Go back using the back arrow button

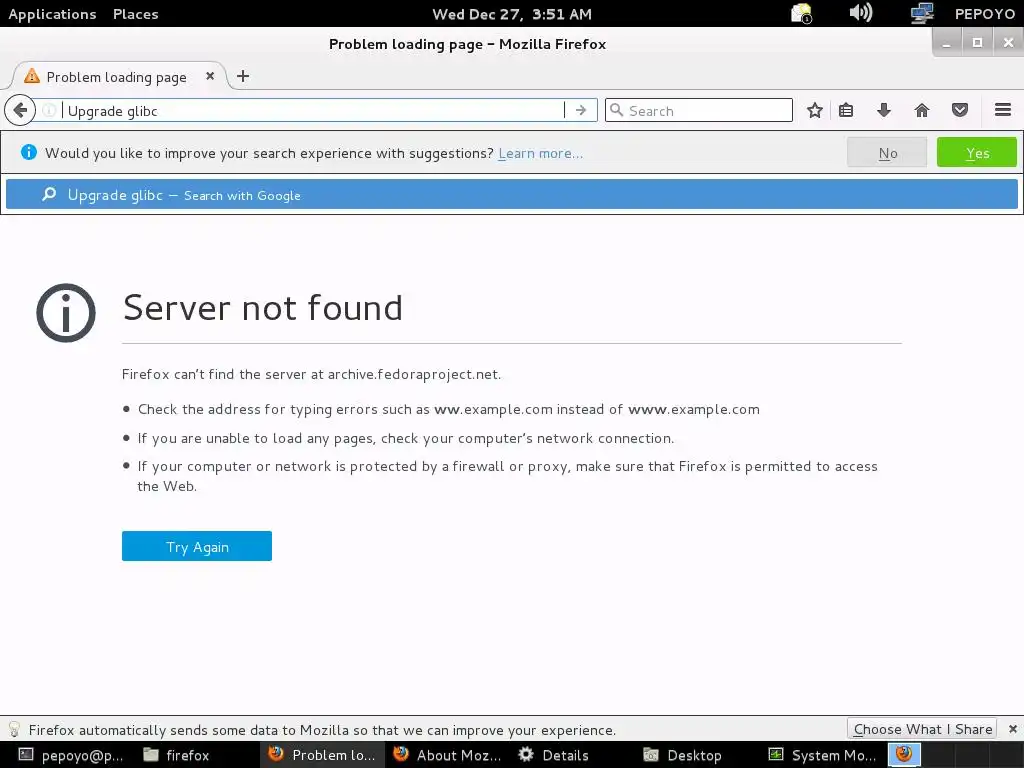(x=20, y=110)
